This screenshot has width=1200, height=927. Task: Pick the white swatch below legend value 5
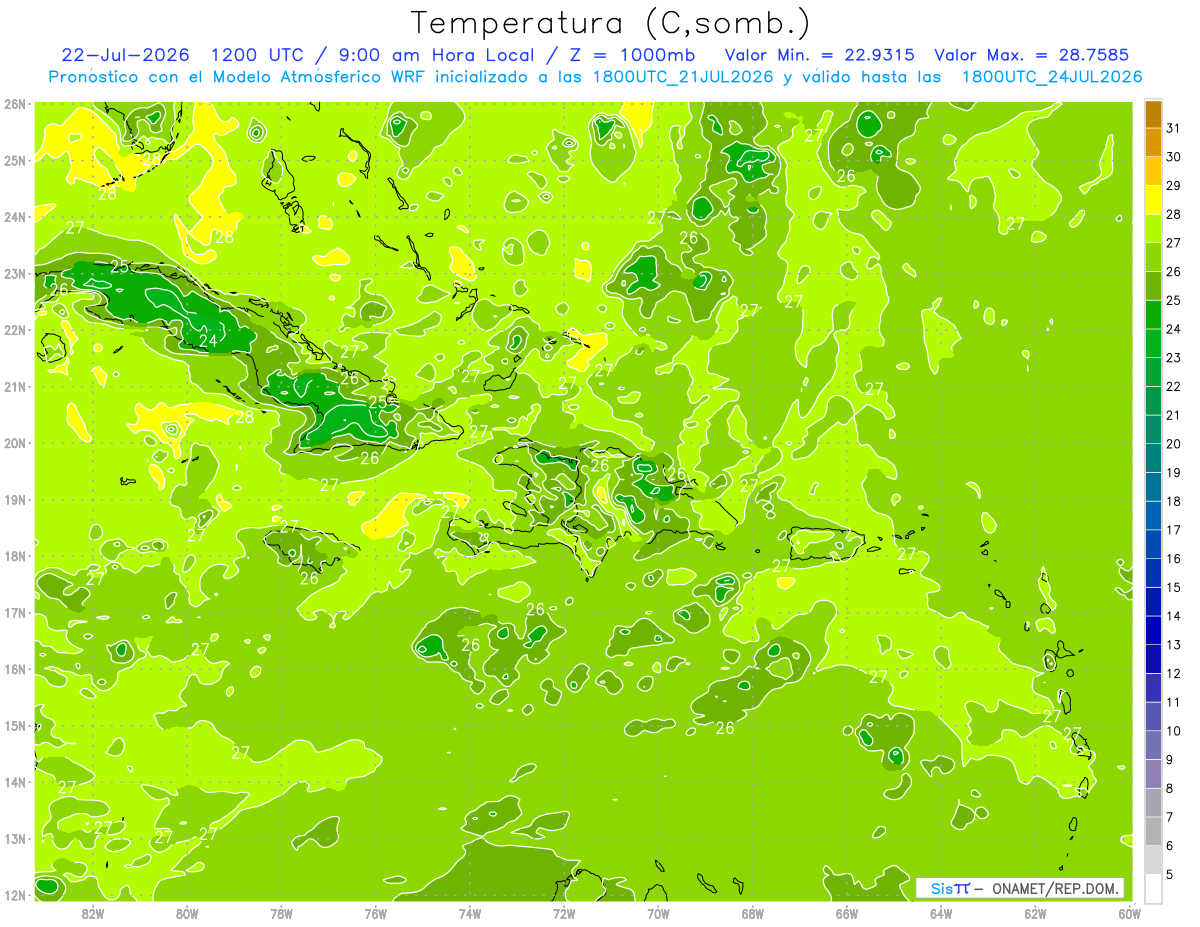(x=1153, y=888)
